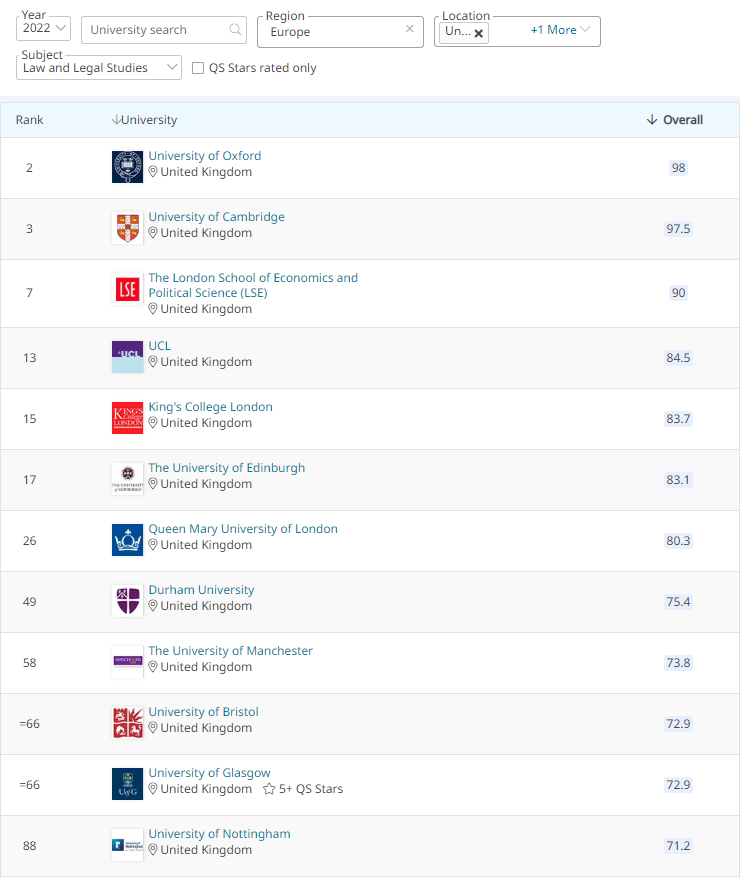Image resolution: width=740 pixels, height=878 pixels.
Task: Sort by the University column header
Action: (144, 120)
